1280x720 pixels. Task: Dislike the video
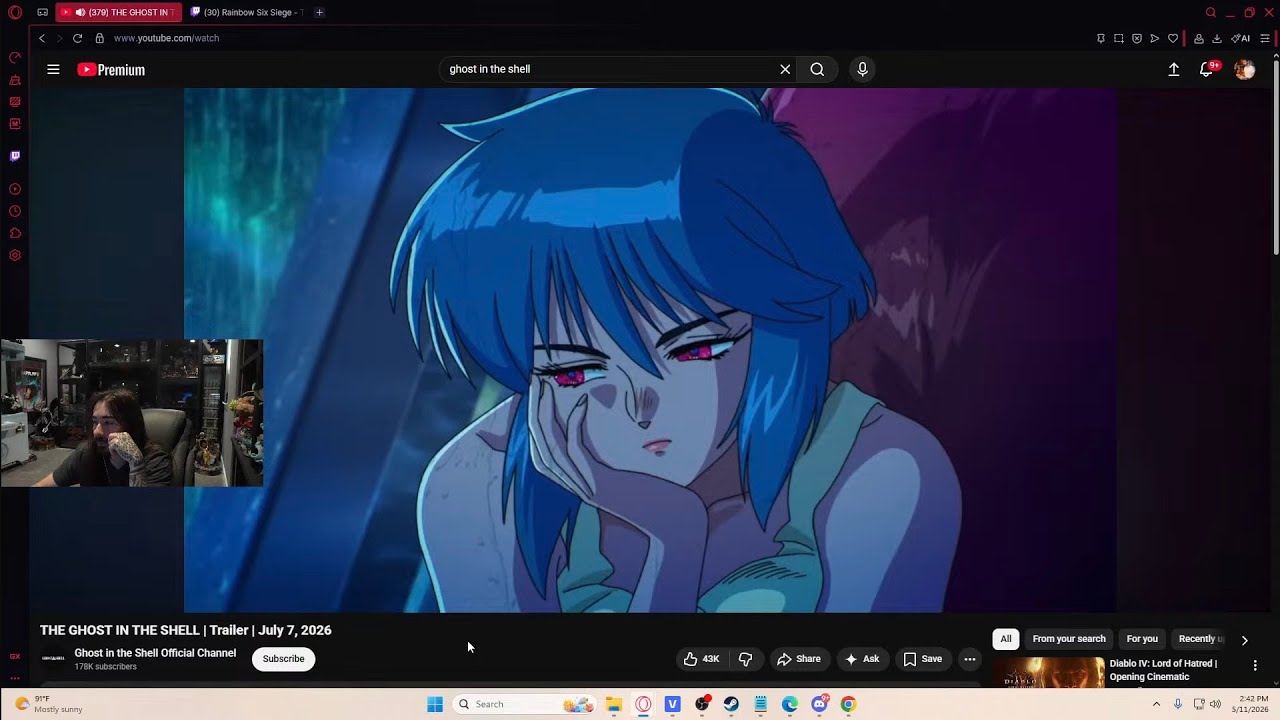click(745, 659)
